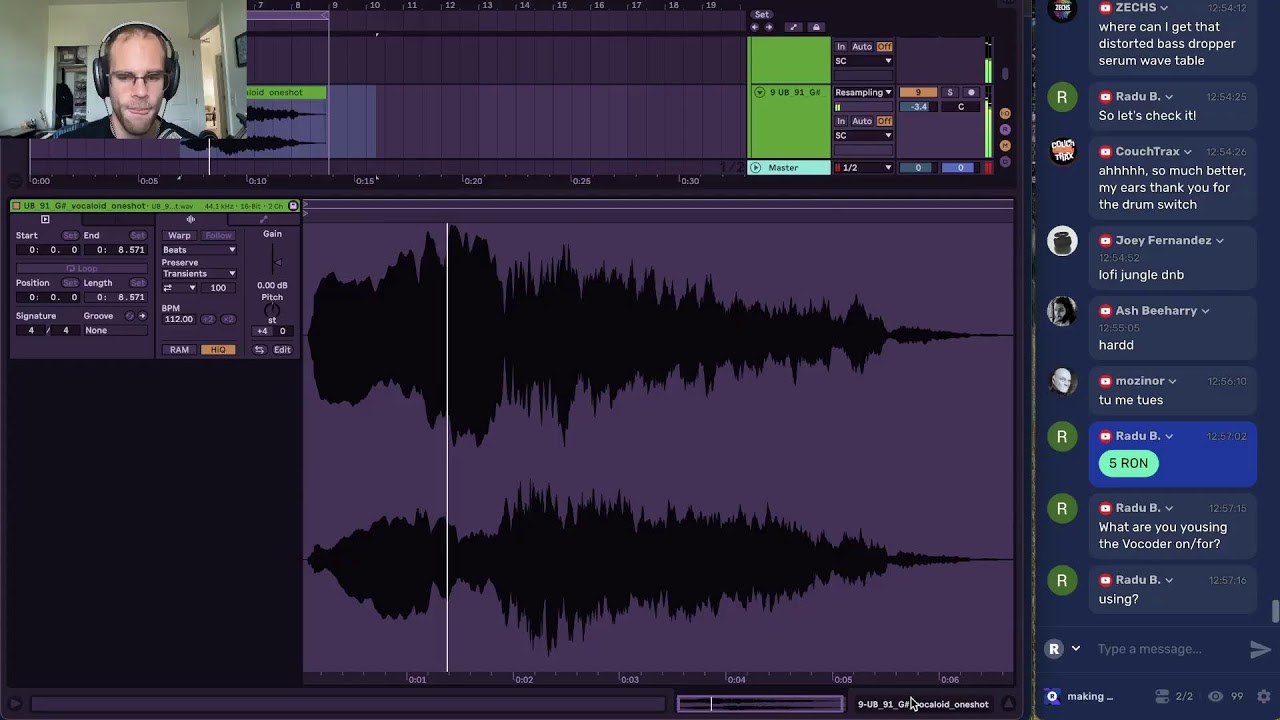Click the Groove None selector
Screen dimensions: 1280x720
(x=115, y=330)
